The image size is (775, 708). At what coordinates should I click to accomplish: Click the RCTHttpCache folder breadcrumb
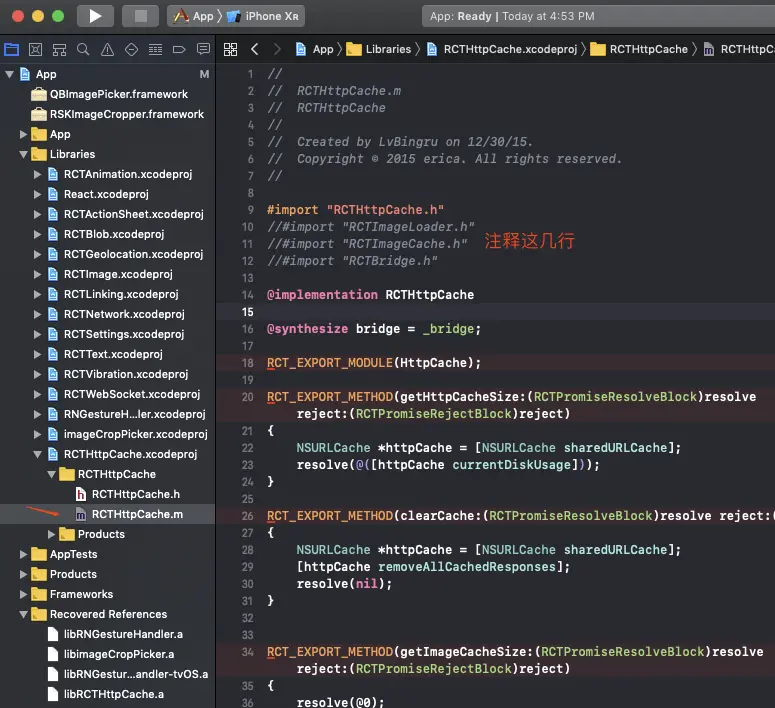[639, 49]
